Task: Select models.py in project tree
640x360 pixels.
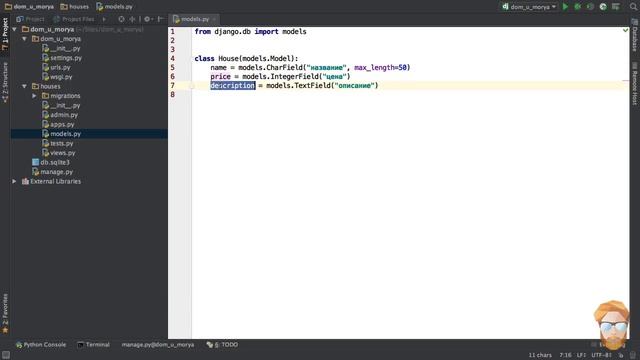Action: (65, 133)
